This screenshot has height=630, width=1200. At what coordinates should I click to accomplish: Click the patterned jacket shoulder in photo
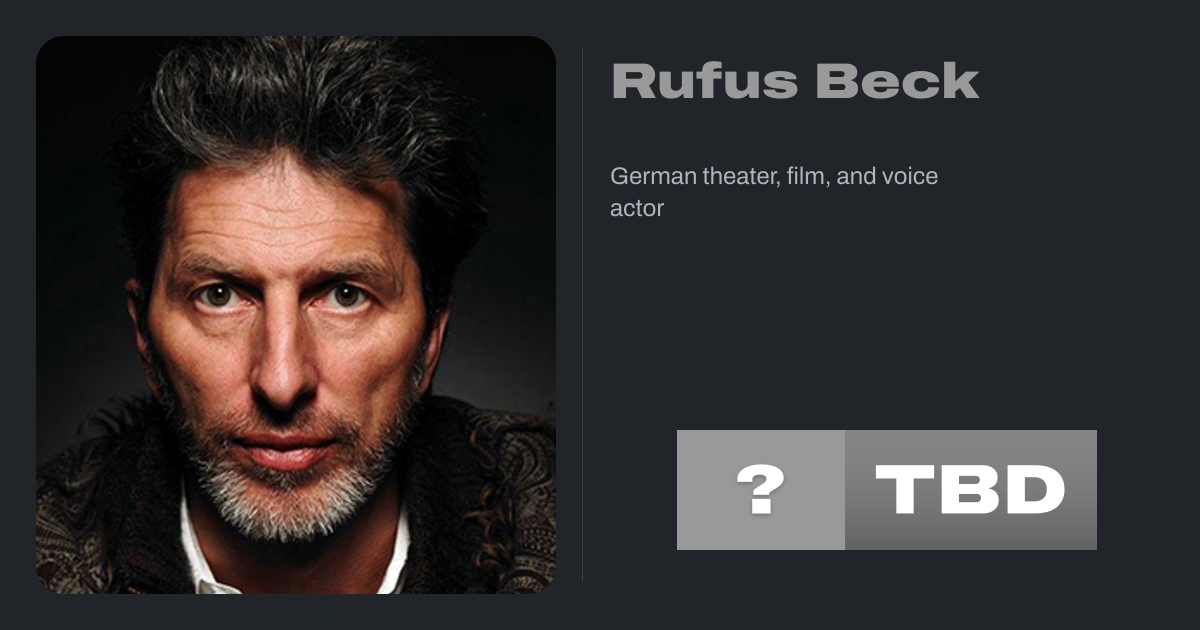[490, 500]
